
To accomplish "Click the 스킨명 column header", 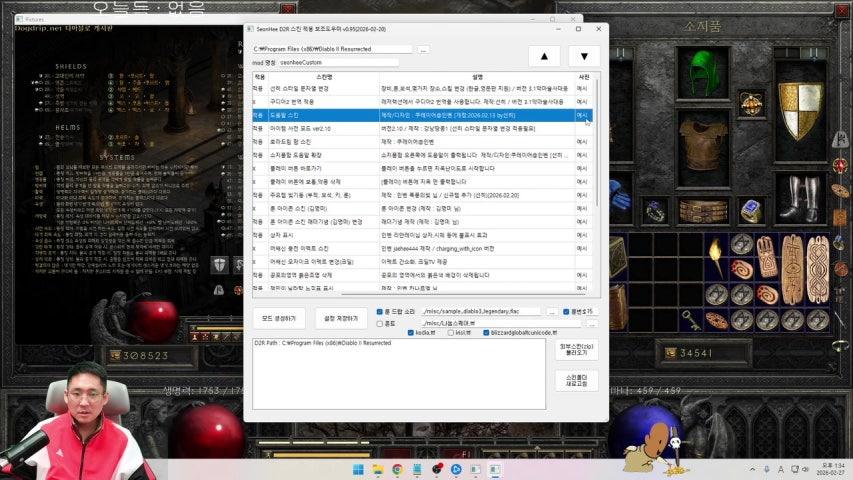I will [323, 77].
